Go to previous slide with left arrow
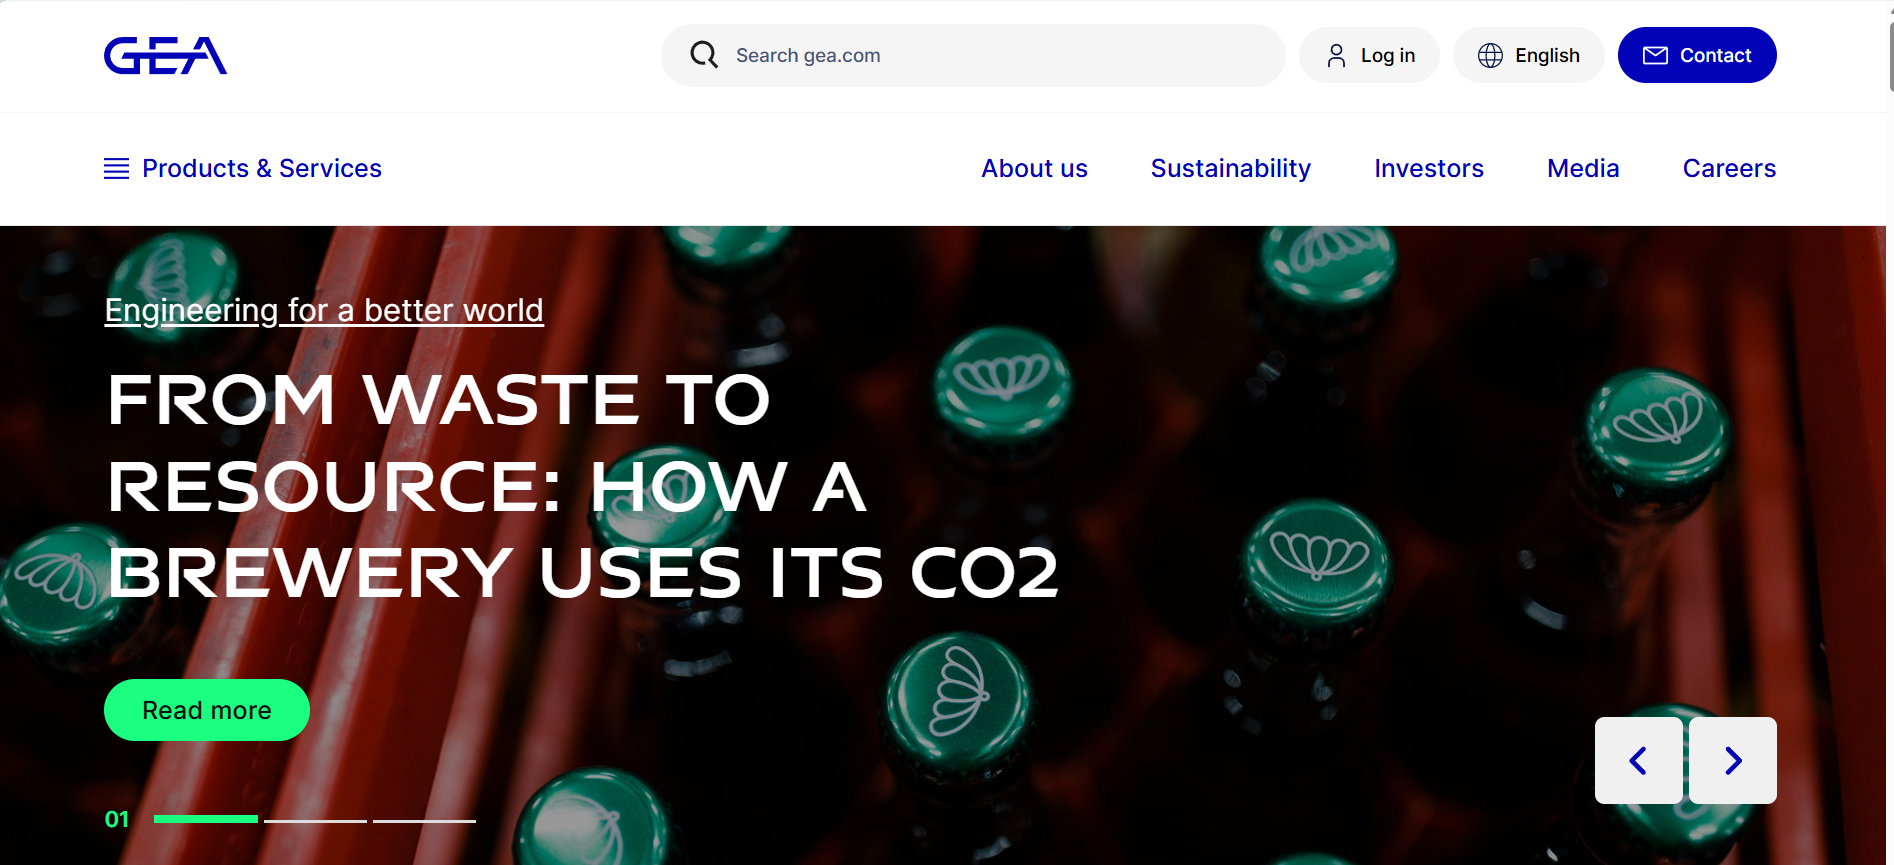Image resolution: width=1894 pixels, height=865 pixels. [x=1638, y=761]
